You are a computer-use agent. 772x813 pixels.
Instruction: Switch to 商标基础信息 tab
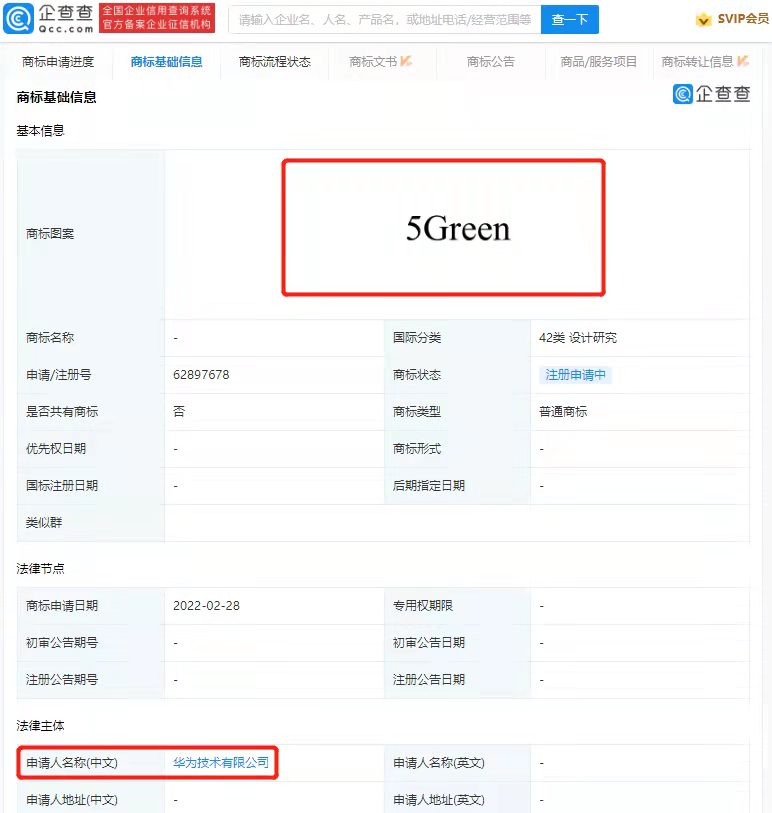point(166,62)
